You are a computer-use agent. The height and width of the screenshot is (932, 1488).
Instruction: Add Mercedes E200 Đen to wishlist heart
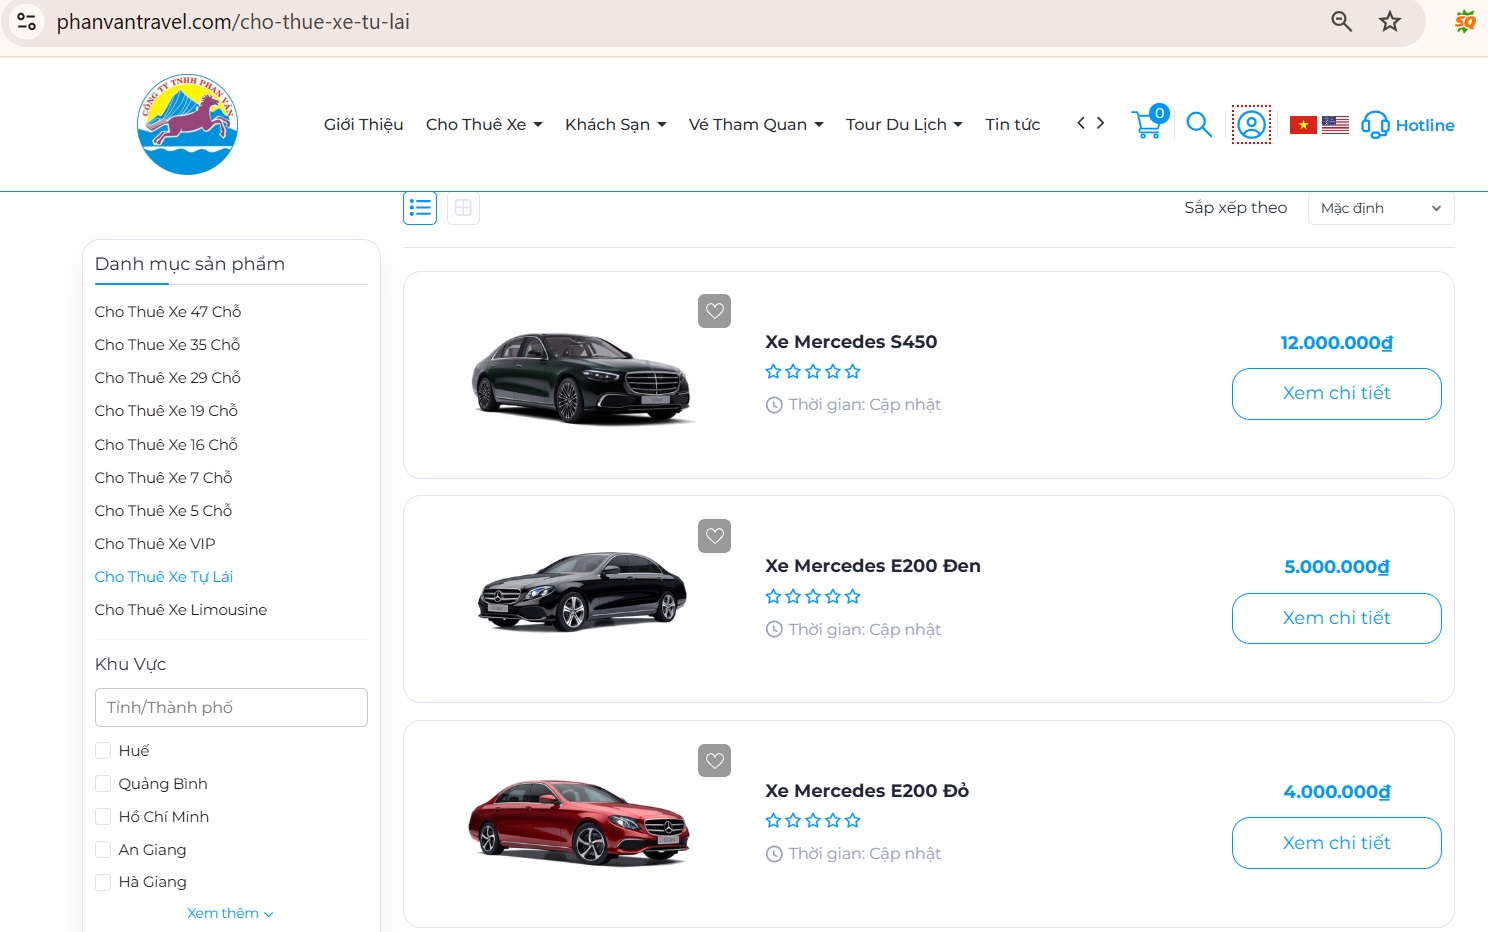pyautogui.click(x=714, y=536)
